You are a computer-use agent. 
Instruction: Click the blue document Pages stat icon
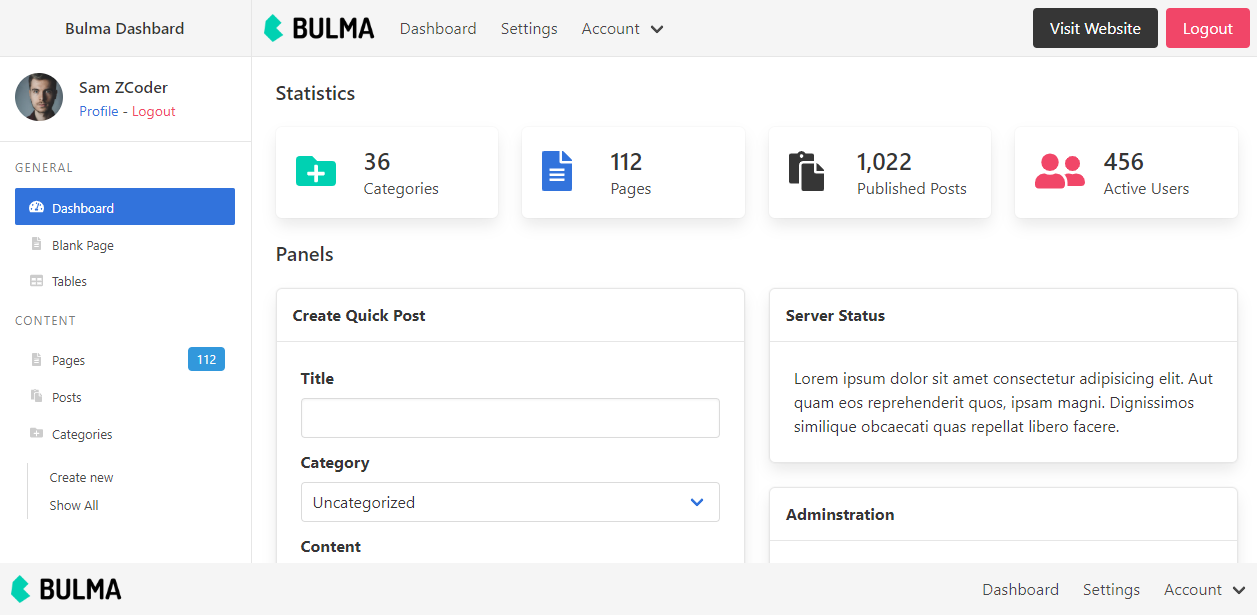557,171
